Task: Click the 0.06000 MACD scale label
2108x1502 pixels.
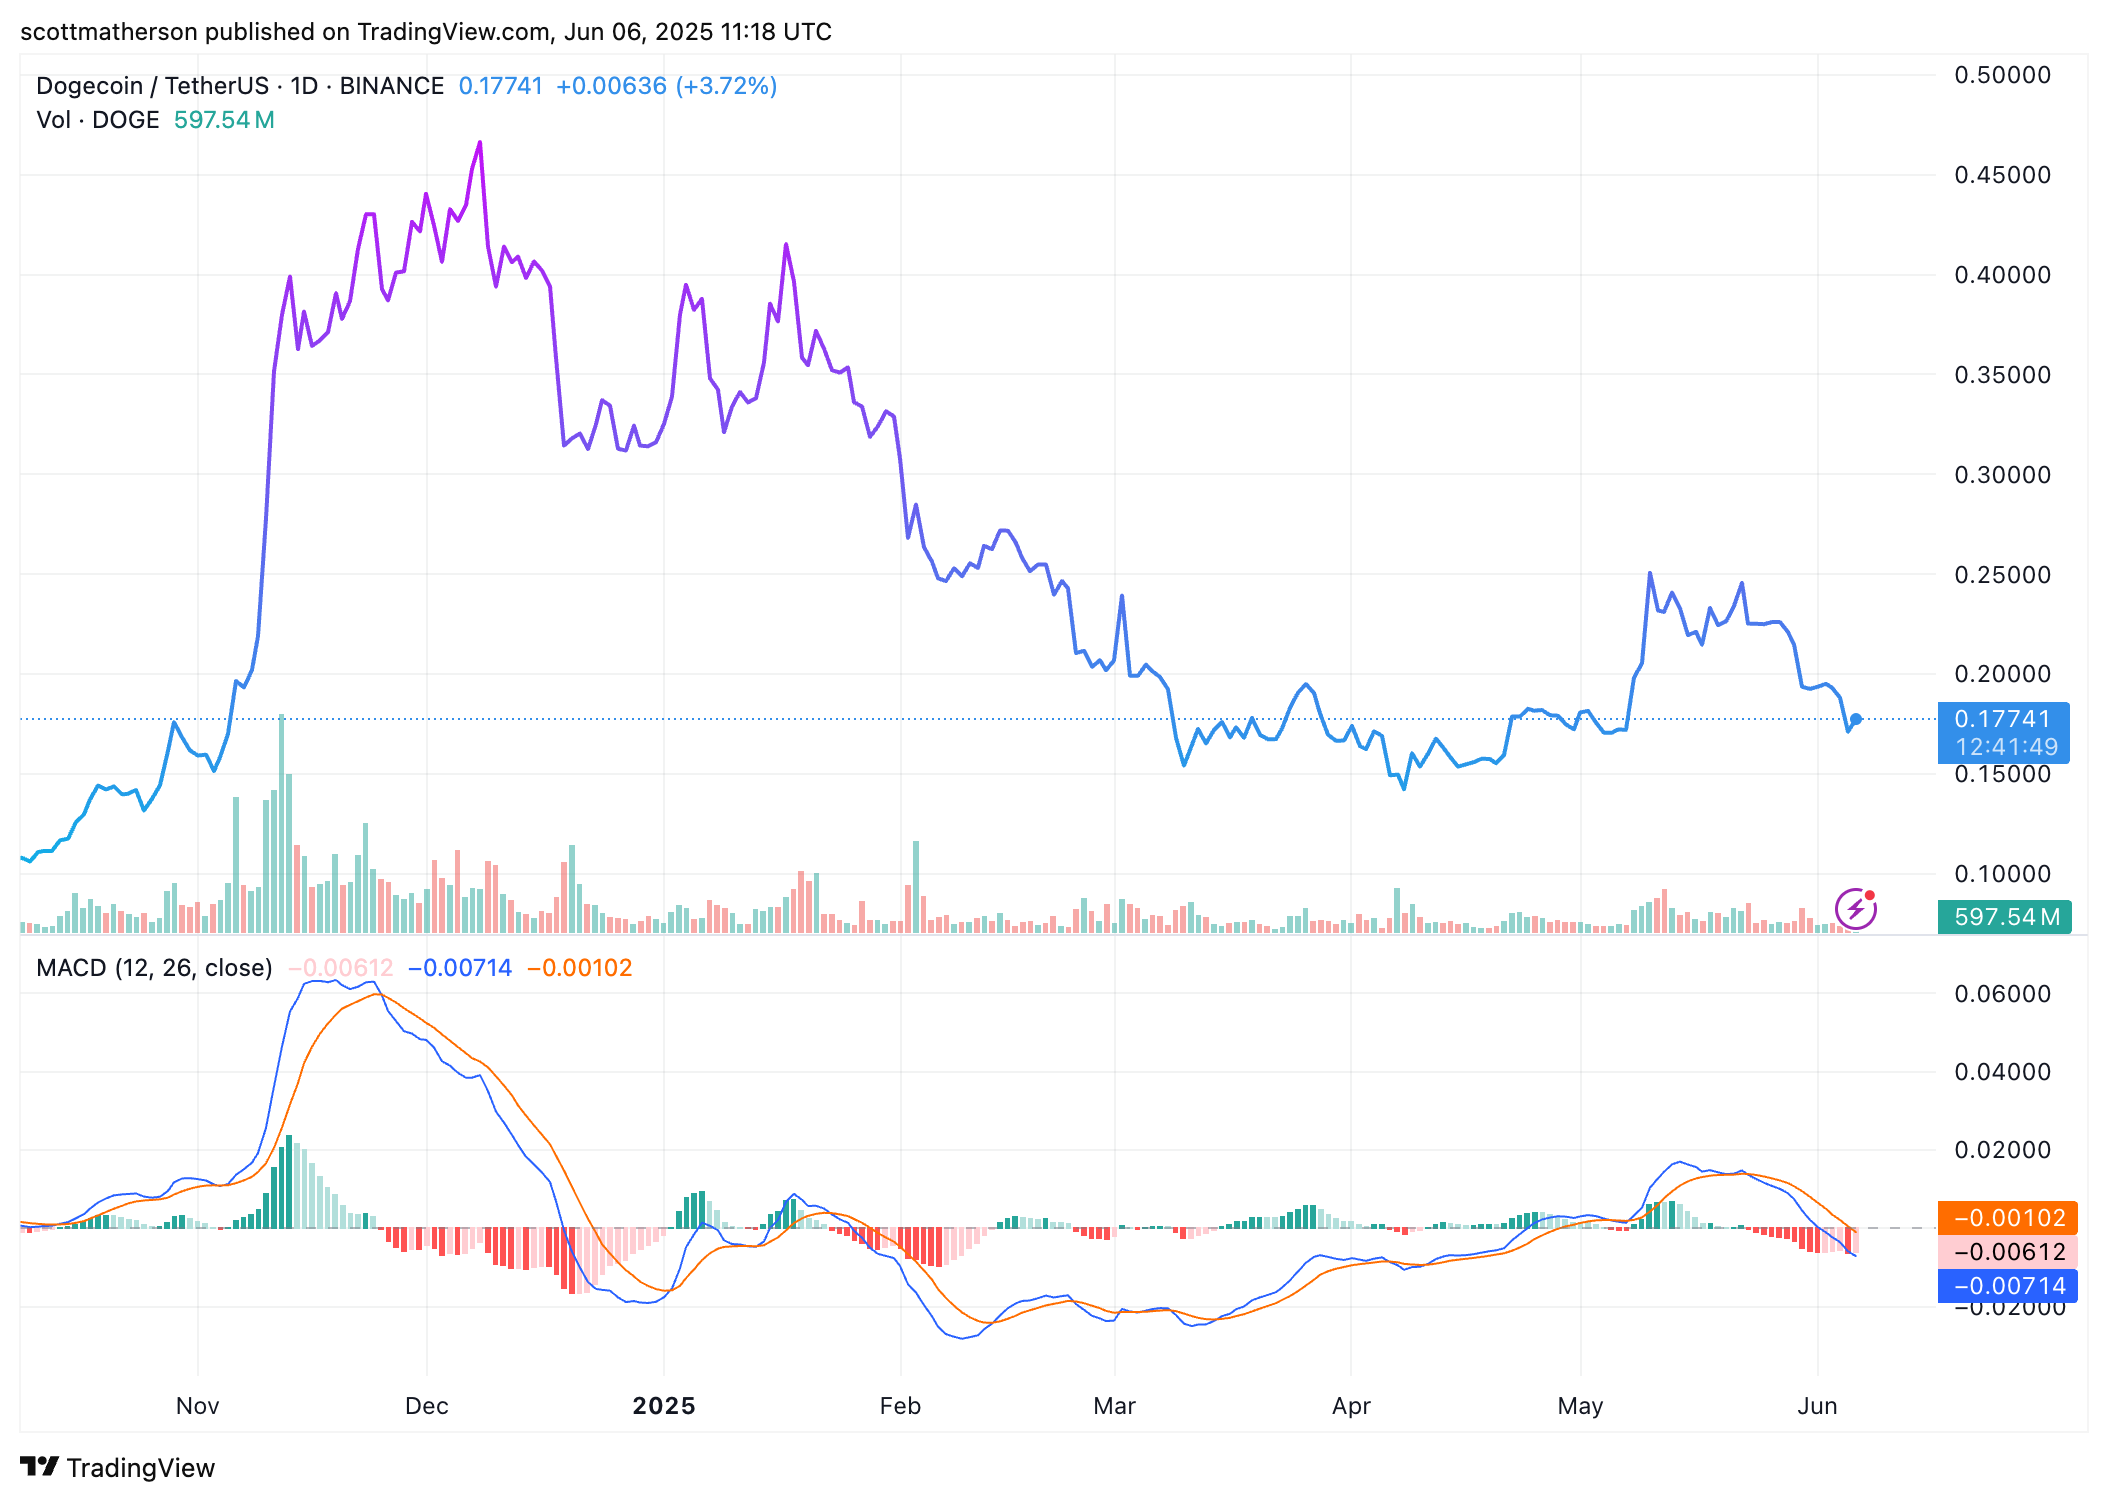Action: pyautogui.click(x=2002, y=993)
